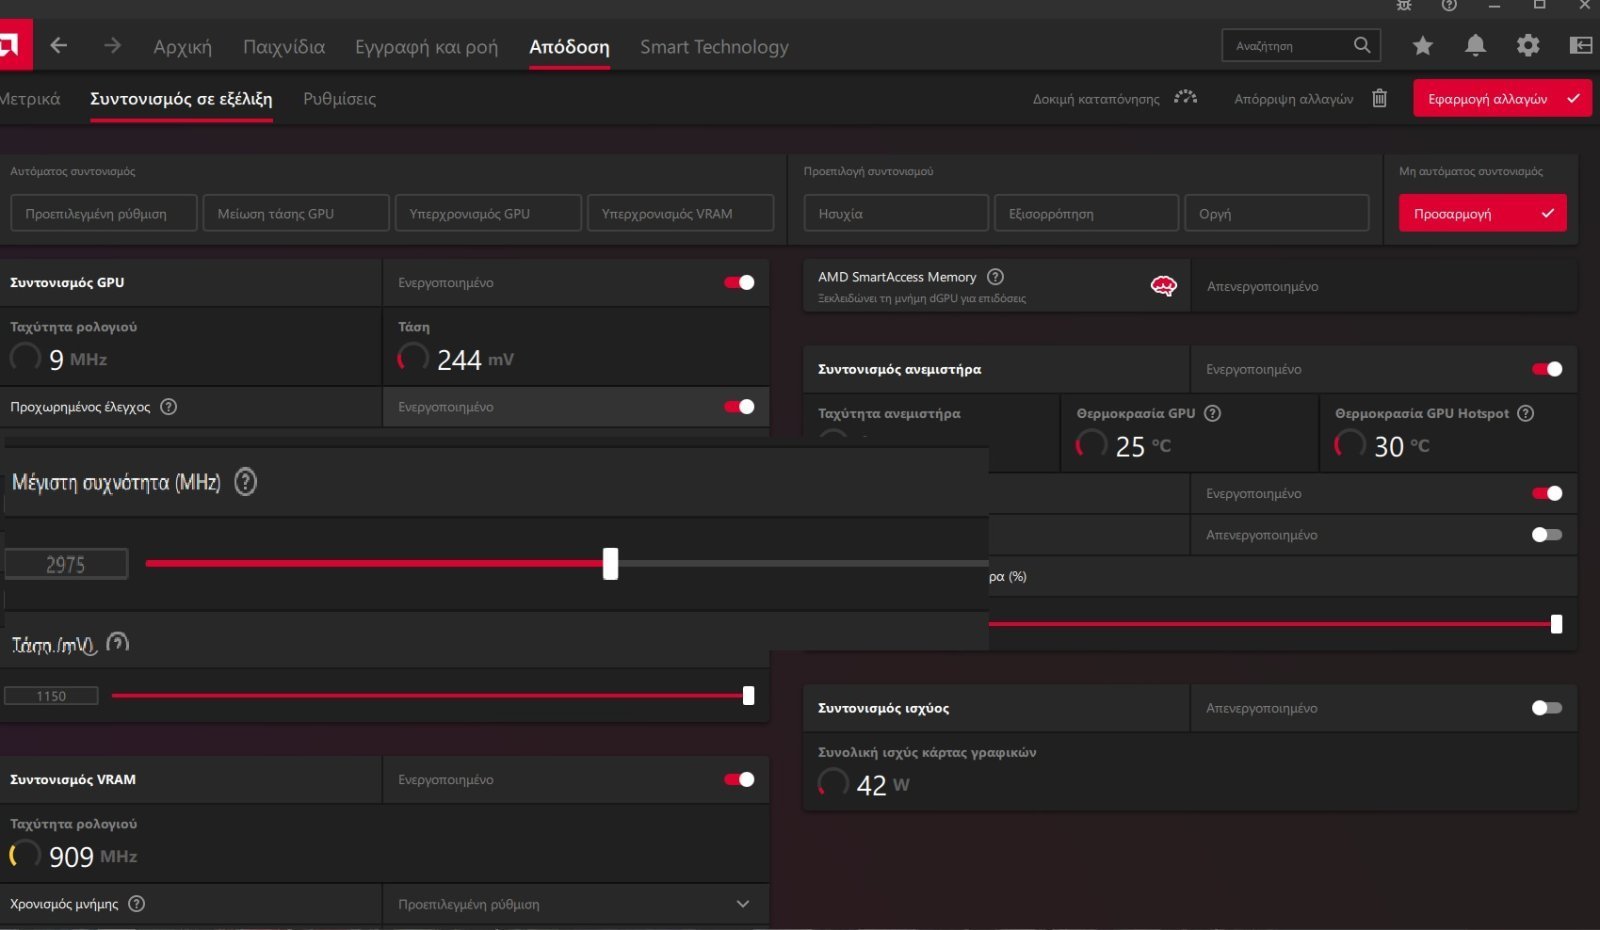The width and height of the screenshot is (1600, 930).
Task: Click the stress test gauge icon
Action: [x=1185, y=98]
